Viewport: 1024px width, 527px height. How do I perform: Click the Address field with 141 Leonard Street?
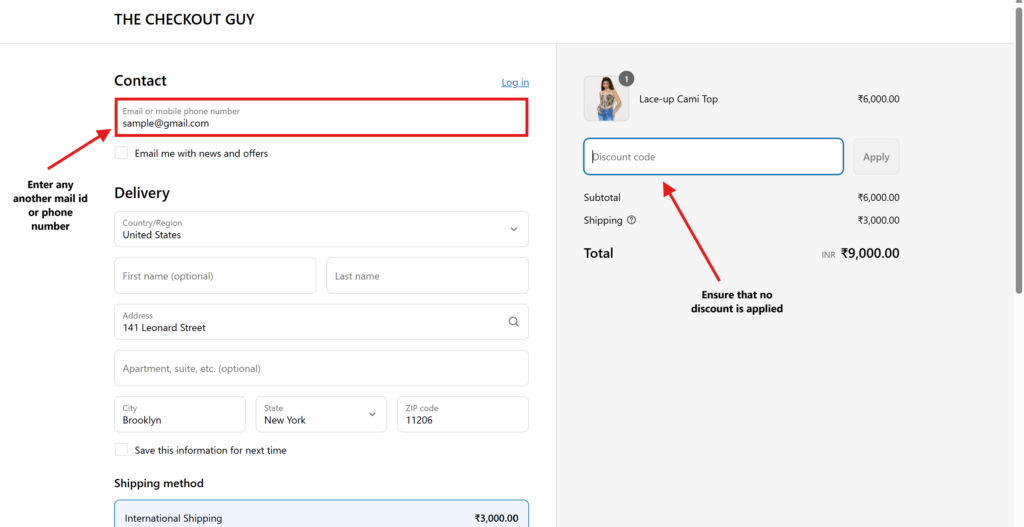(x=310, y=322)
